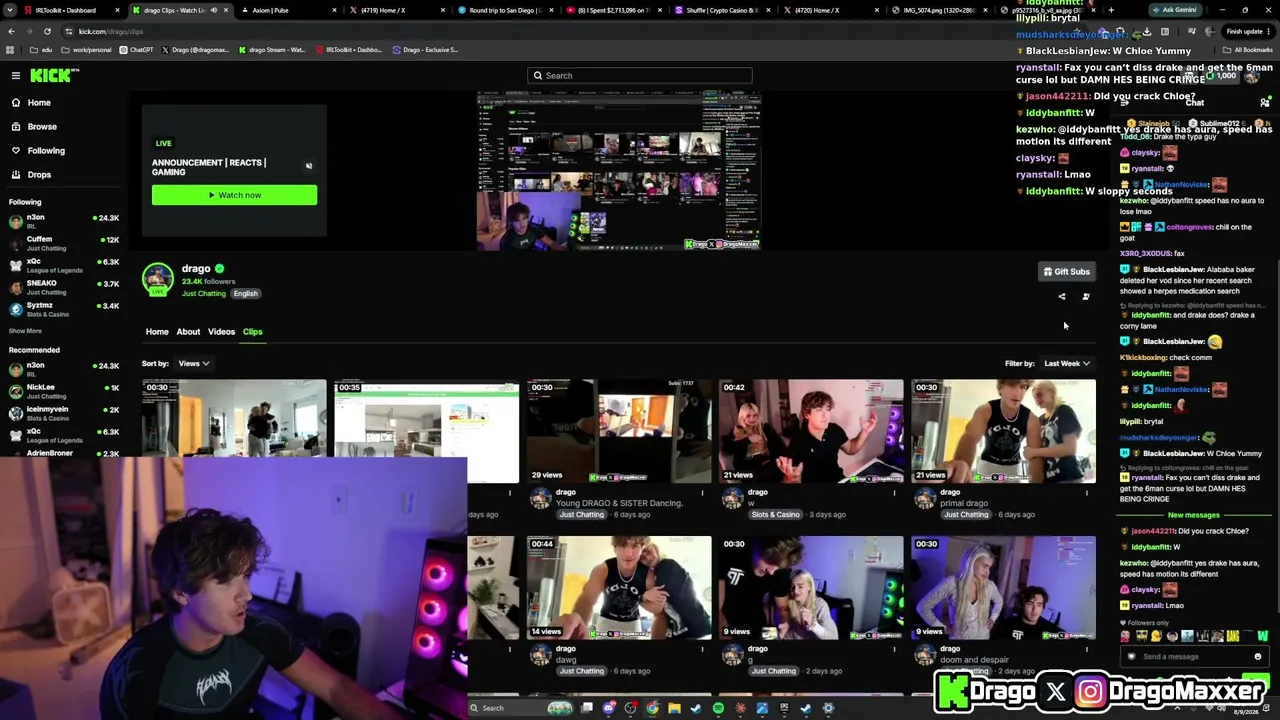
Task: Open options menu for Young DRAGO clip
Action: pyautogui.click(x=702, y=492)
